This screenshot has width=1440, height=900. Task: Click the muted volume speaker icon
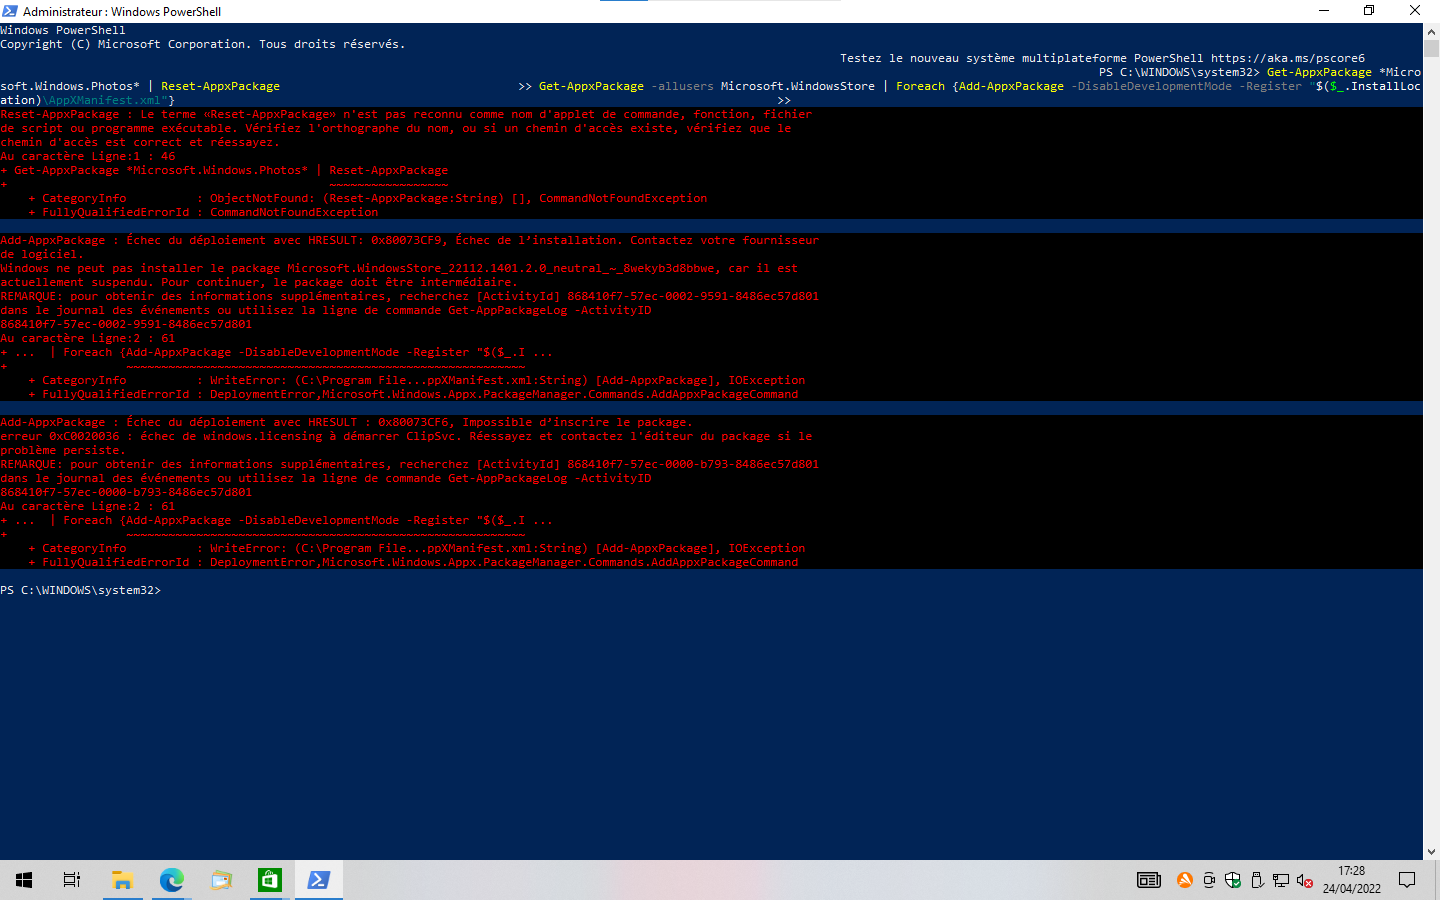[1305, 880]
